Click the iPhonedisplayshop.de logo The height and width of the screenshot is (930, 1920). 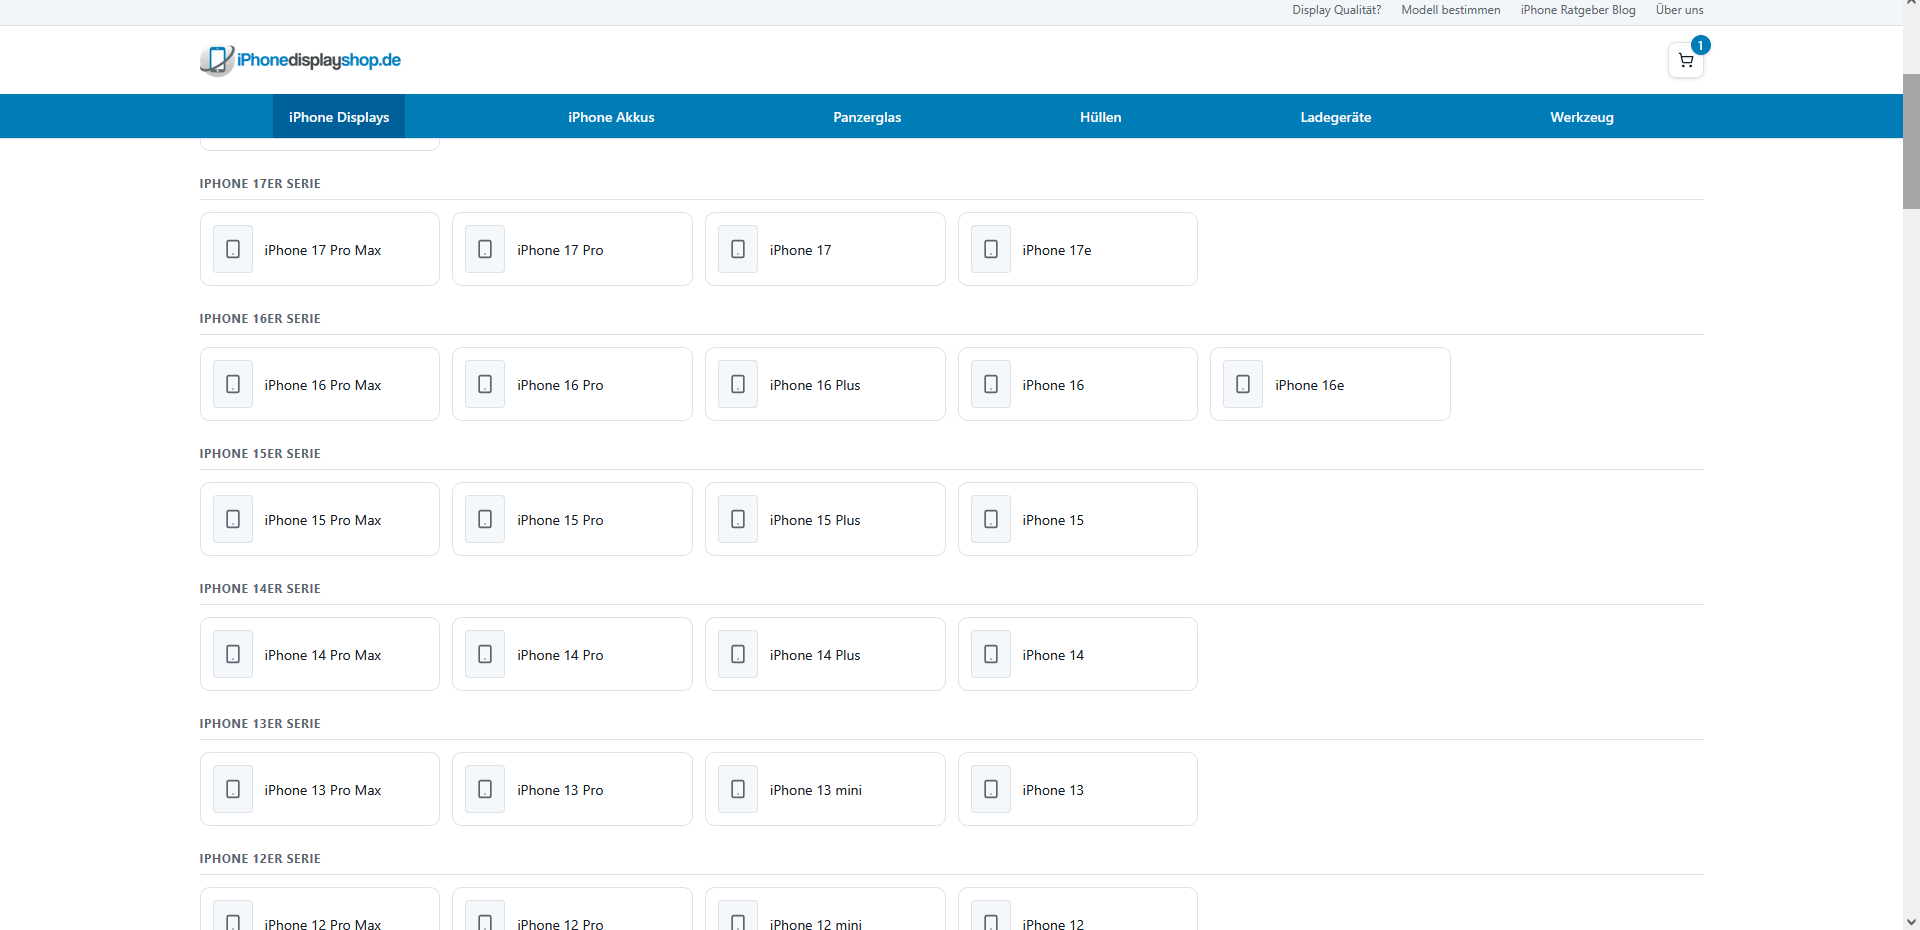click(300, 60)
